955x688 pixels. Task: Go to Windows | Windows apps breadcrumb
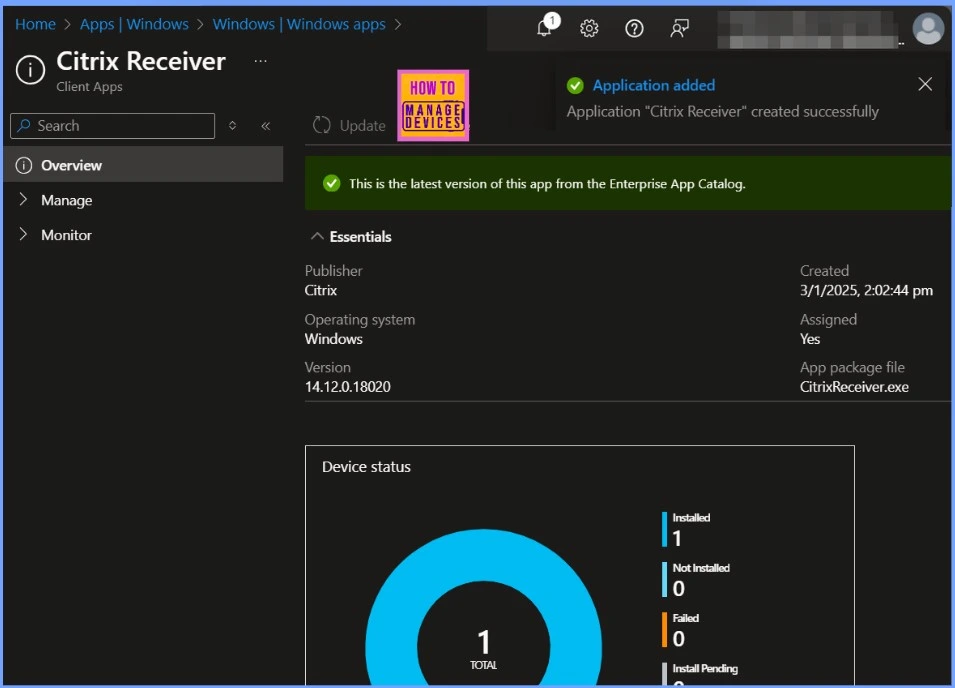(299, 24)
